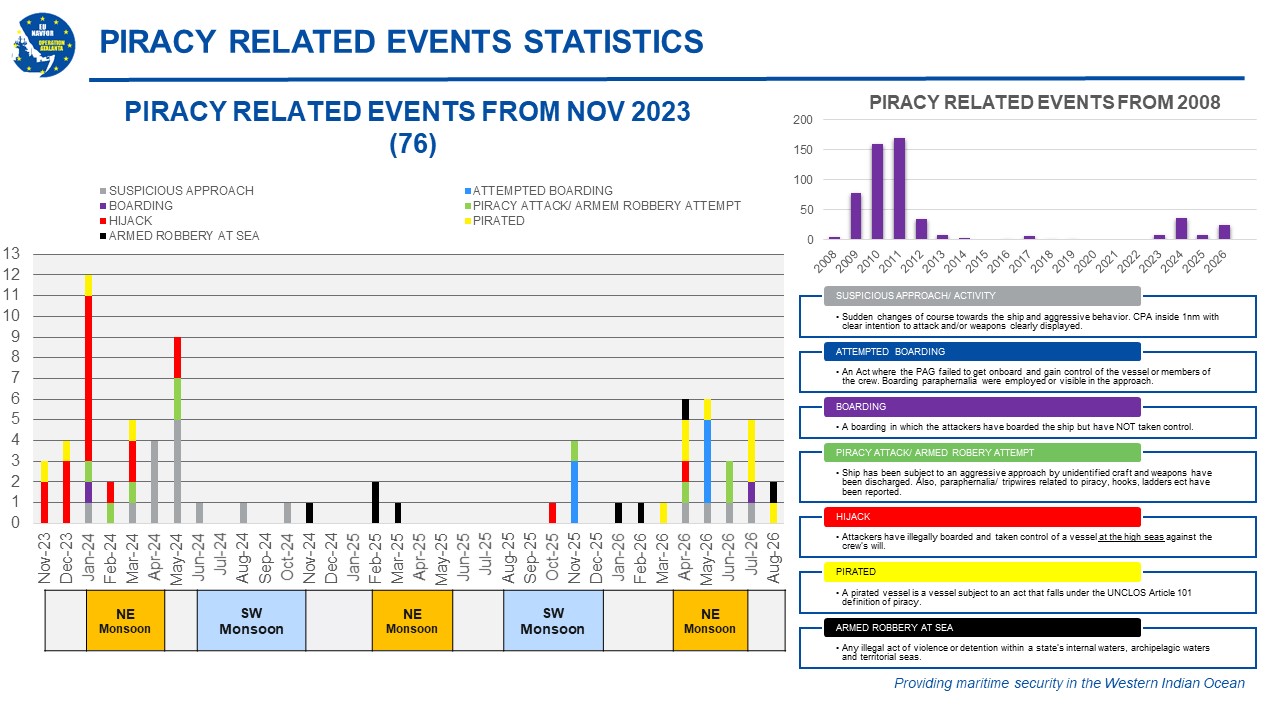Click the black Feb-25 bar

coord(376,502)
